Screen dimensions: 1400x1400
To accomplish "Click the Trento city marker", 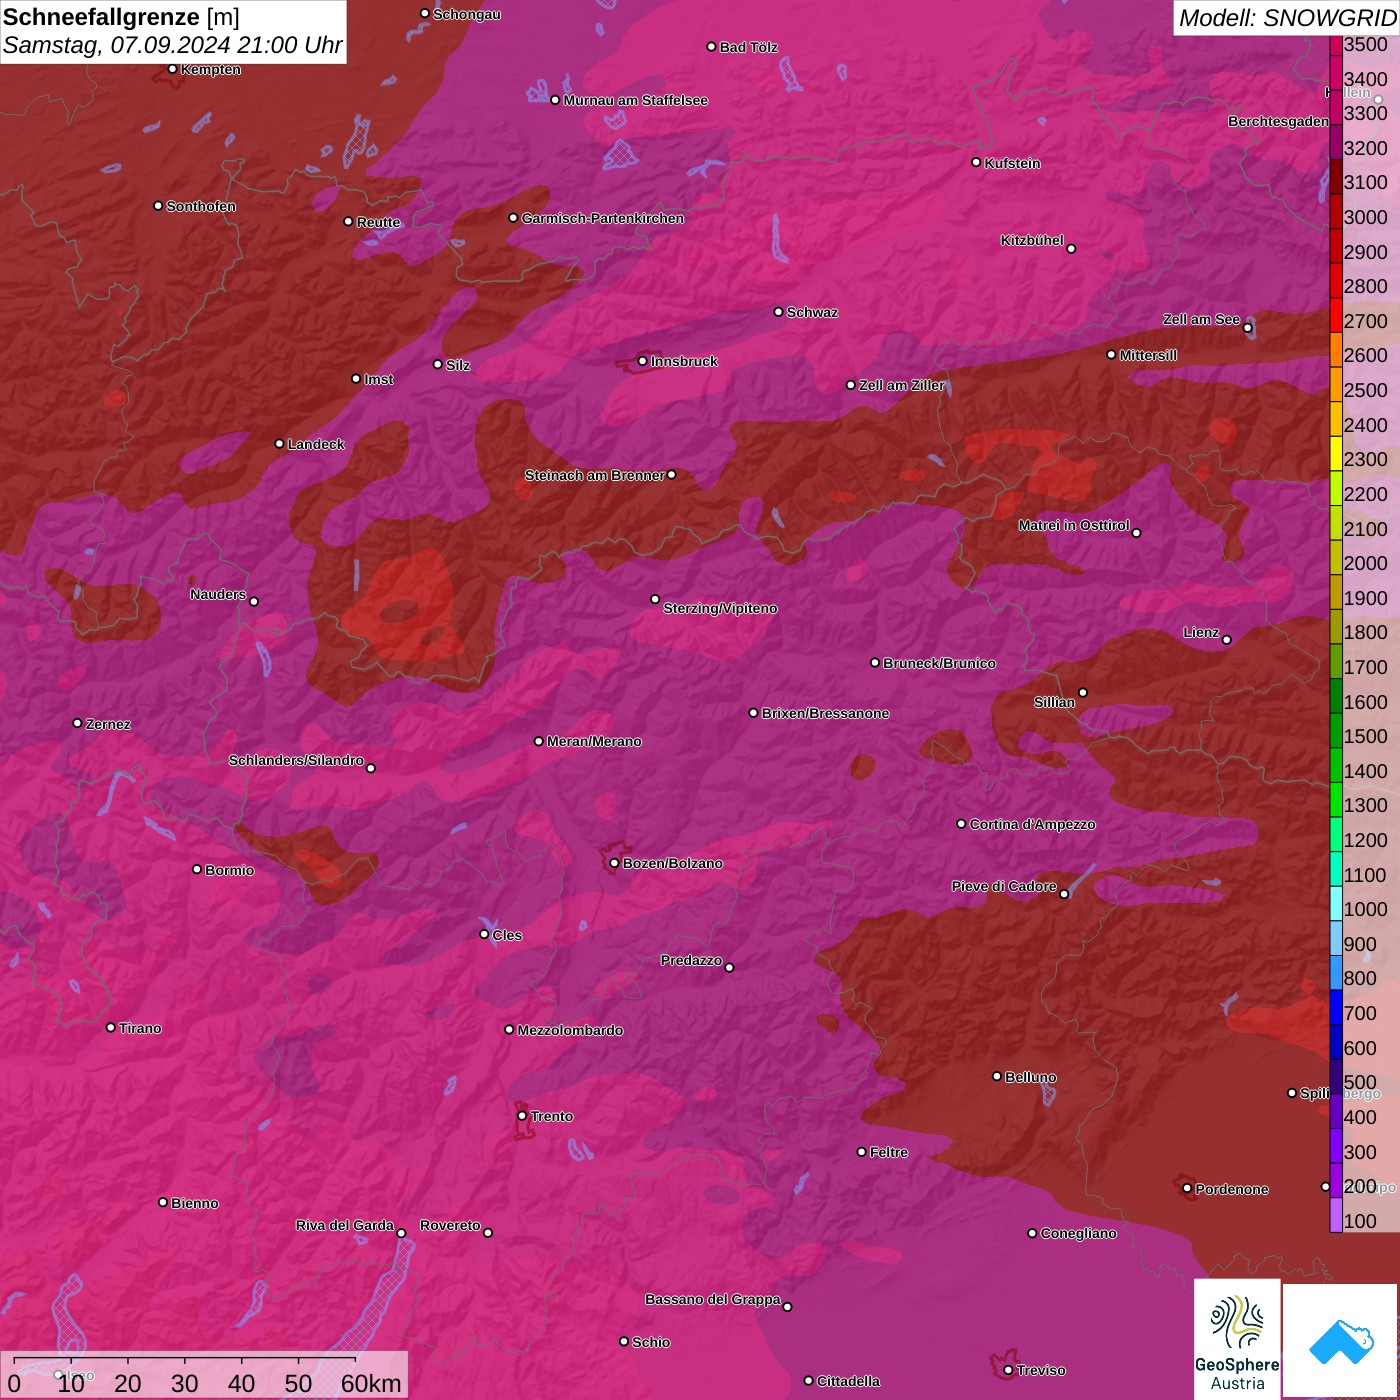I will tap(522, 1116).
